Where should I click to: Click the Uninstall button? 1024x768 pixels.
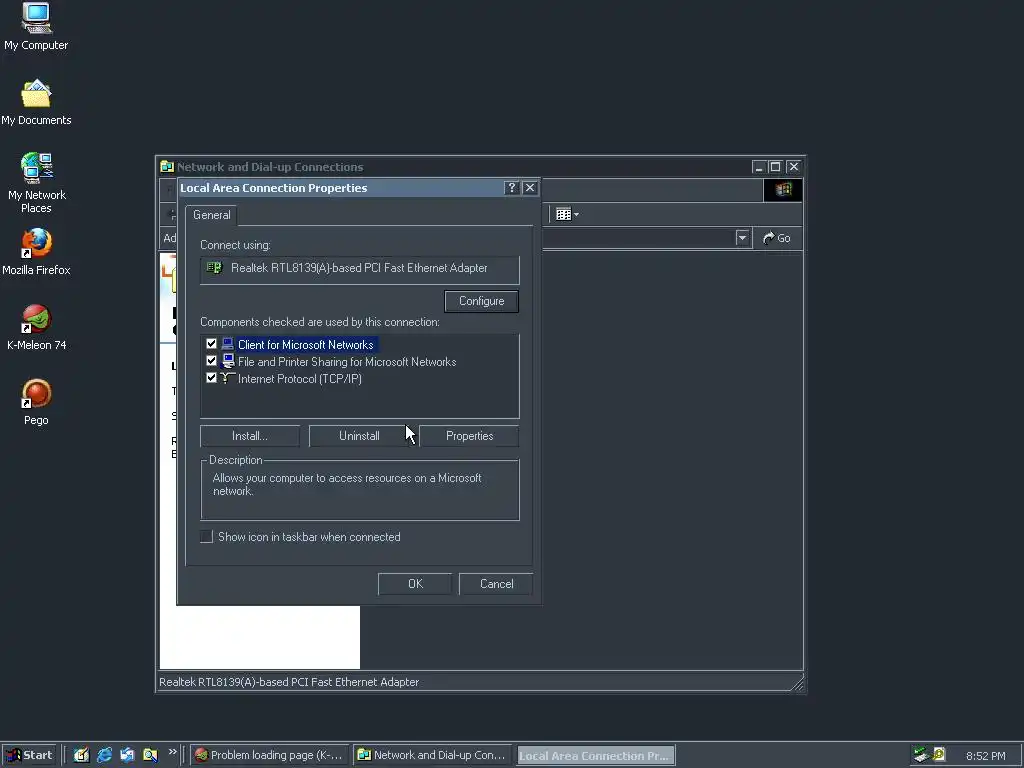point(359,436)
